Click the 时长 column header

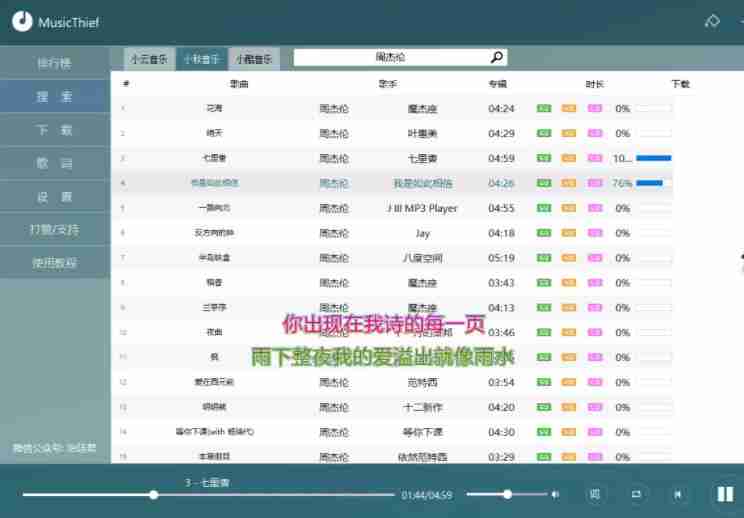click(x=595, y=84)
